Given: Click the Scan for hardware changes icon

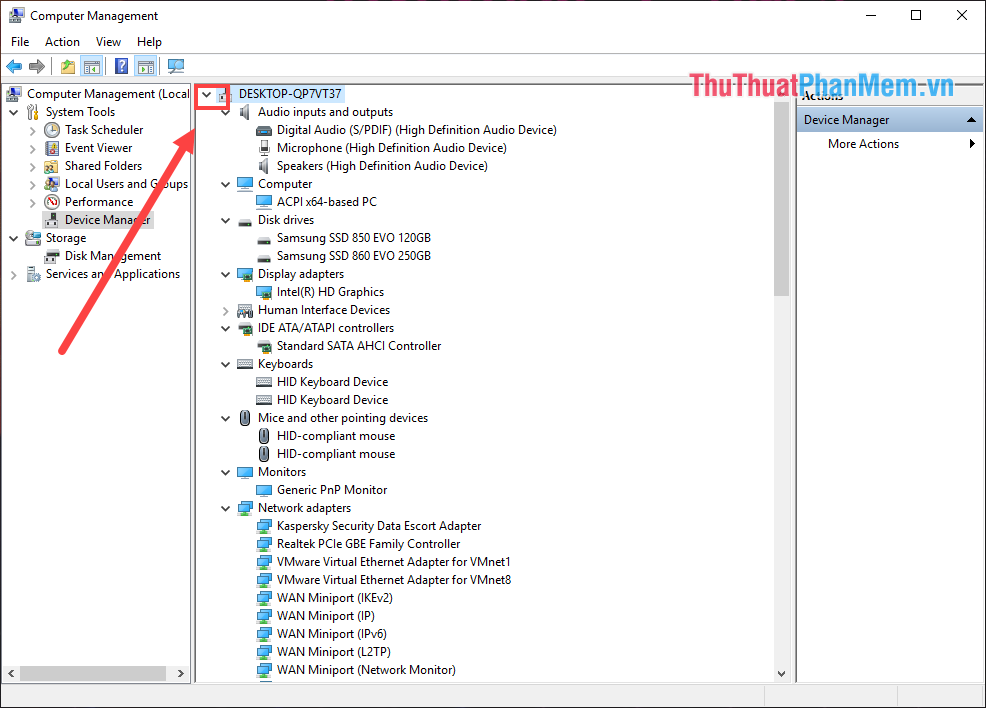Looking at the screenshot, I should tap(176, 66).
